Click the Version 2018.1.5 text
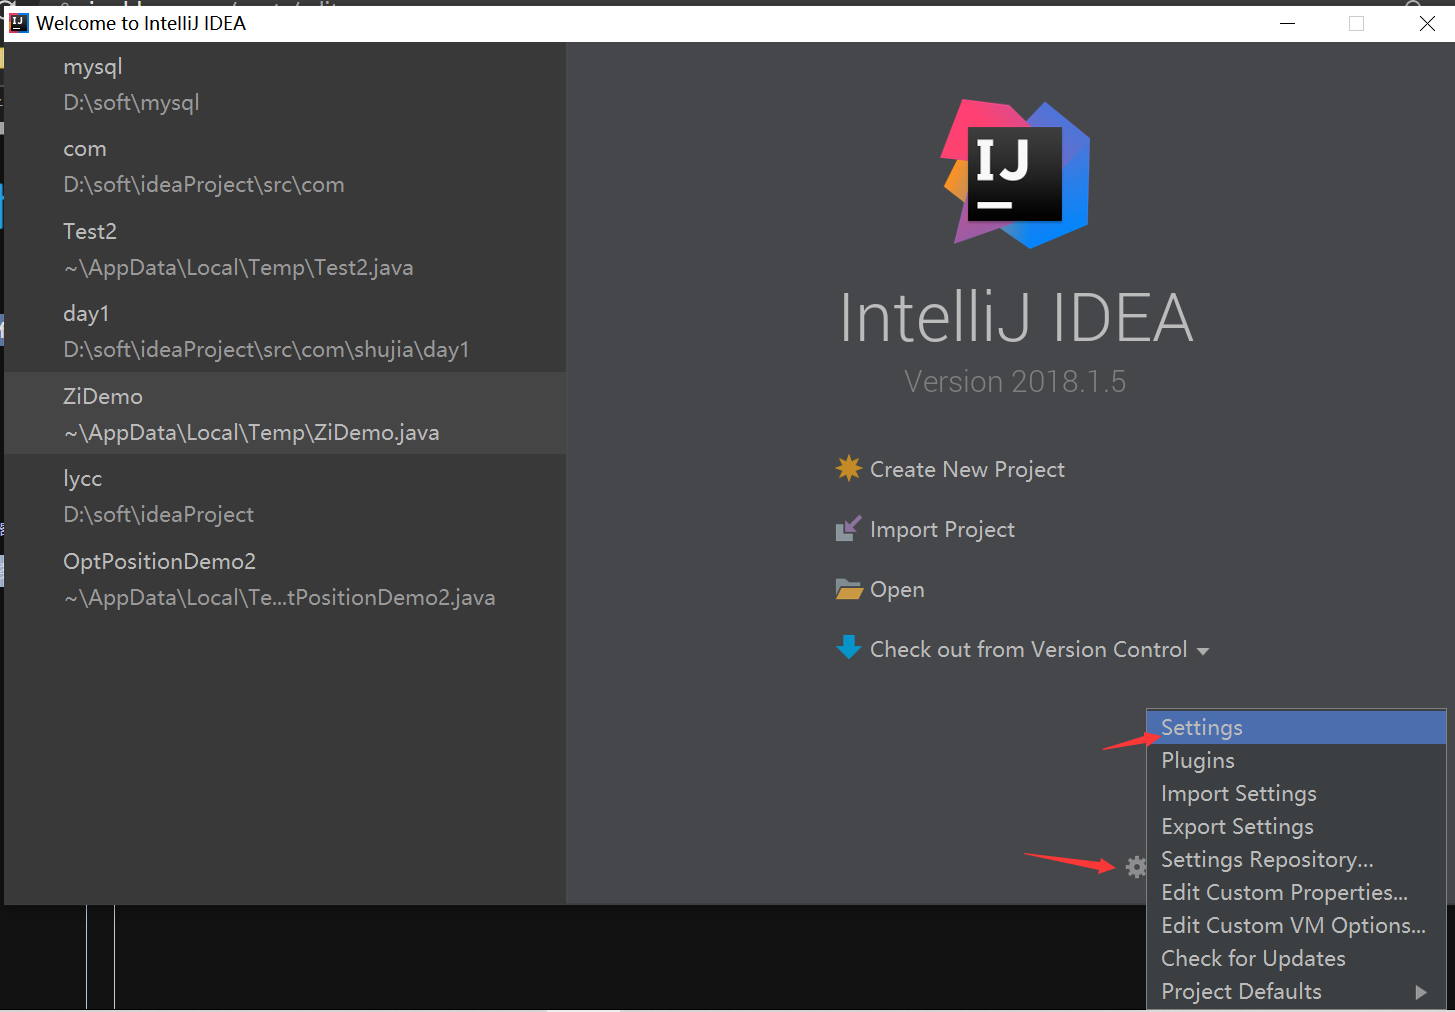Image resolution: width=1455 pixels, height=1012 pixels. point(1015,381)
